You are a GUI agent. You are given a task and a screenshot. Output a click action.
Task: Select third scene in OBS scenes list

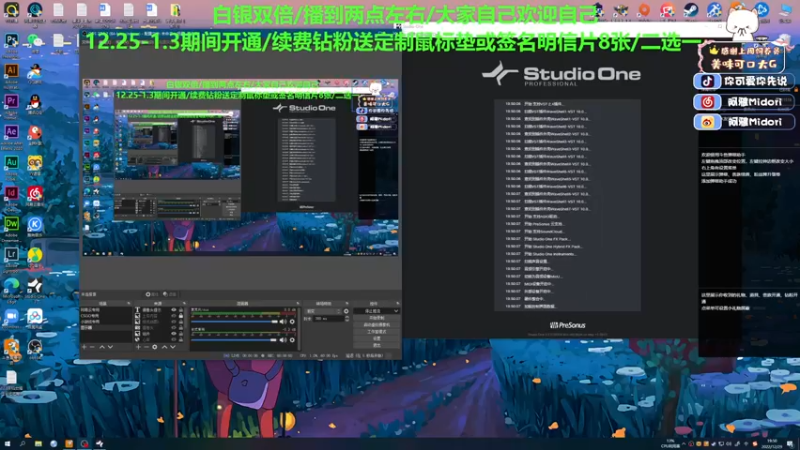pyautogui.click(x=106, y=321)
